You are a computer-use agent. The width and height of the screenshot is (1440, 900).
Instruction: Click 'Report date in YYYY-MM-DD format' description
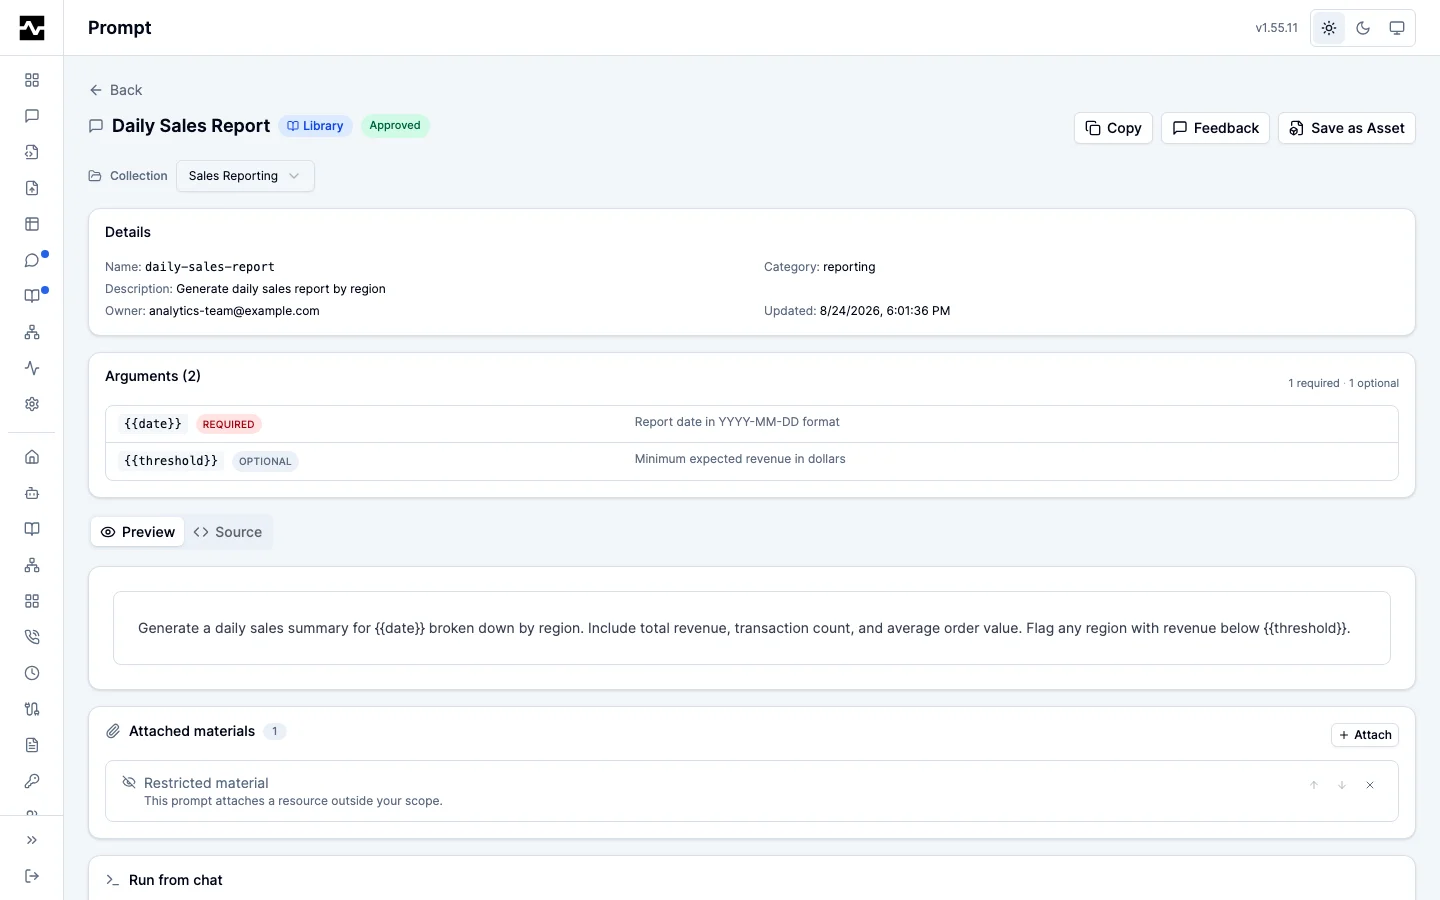[737, 422]
